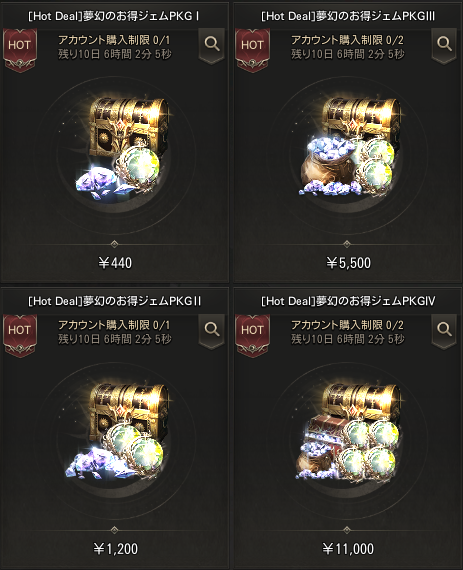Click HOT badge on PKG III card
This screenshot has width=463, height=570.
click(253, 49)
